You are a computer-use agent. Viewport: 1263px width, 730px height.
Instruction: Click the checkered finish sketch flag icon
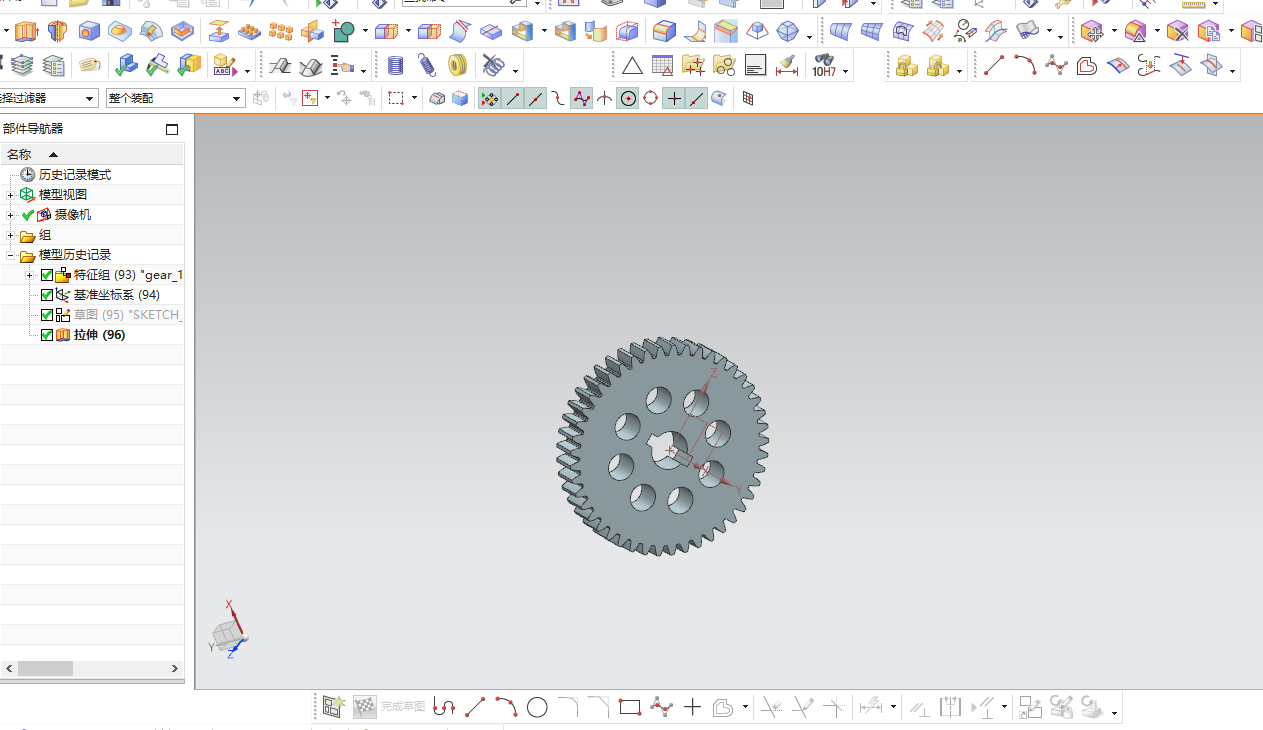364,707
